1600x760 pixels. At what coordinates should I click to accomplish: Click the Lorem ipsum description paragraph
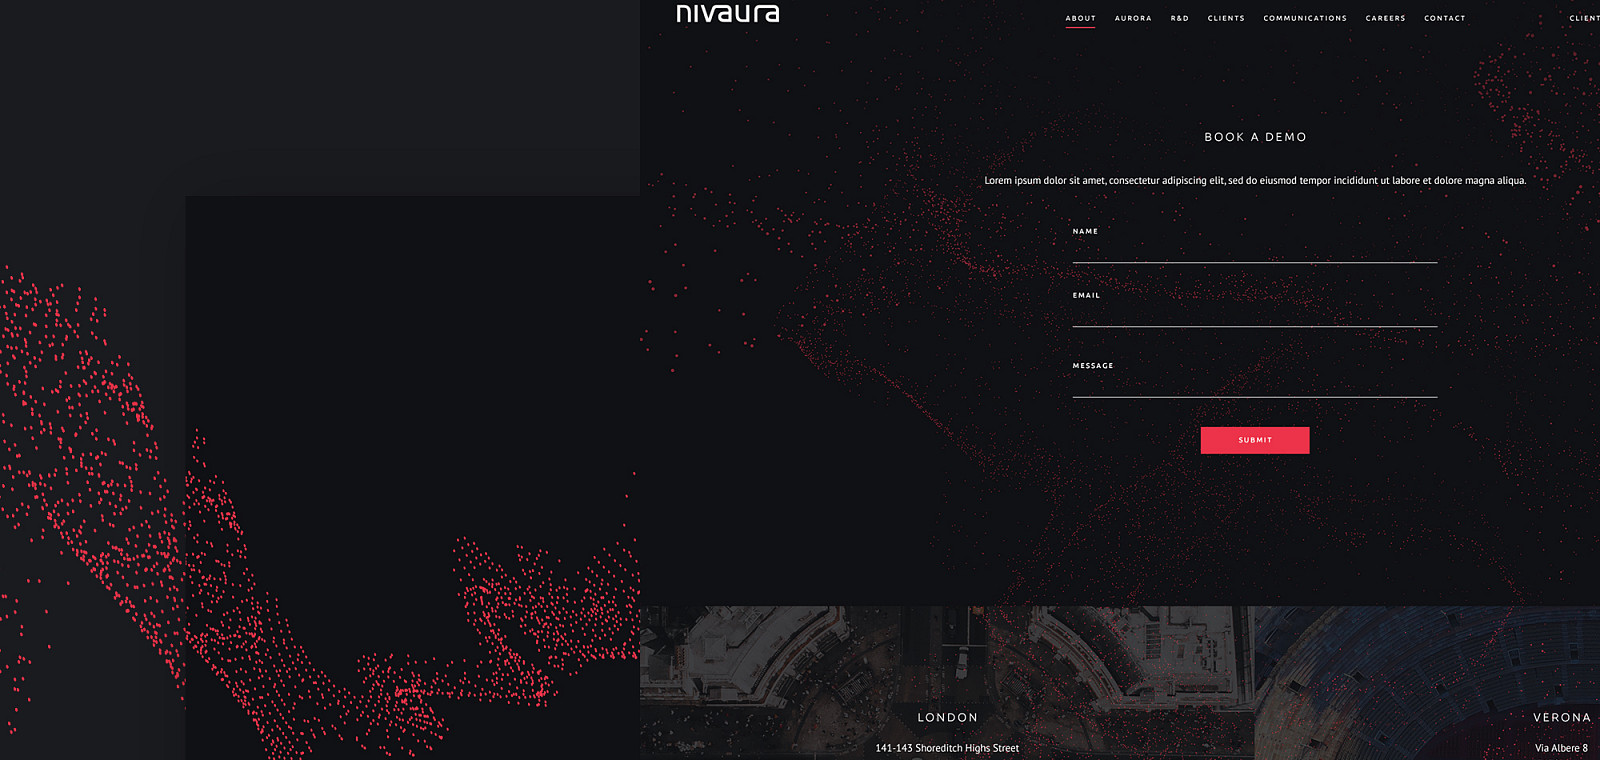tap(1255, 181)
